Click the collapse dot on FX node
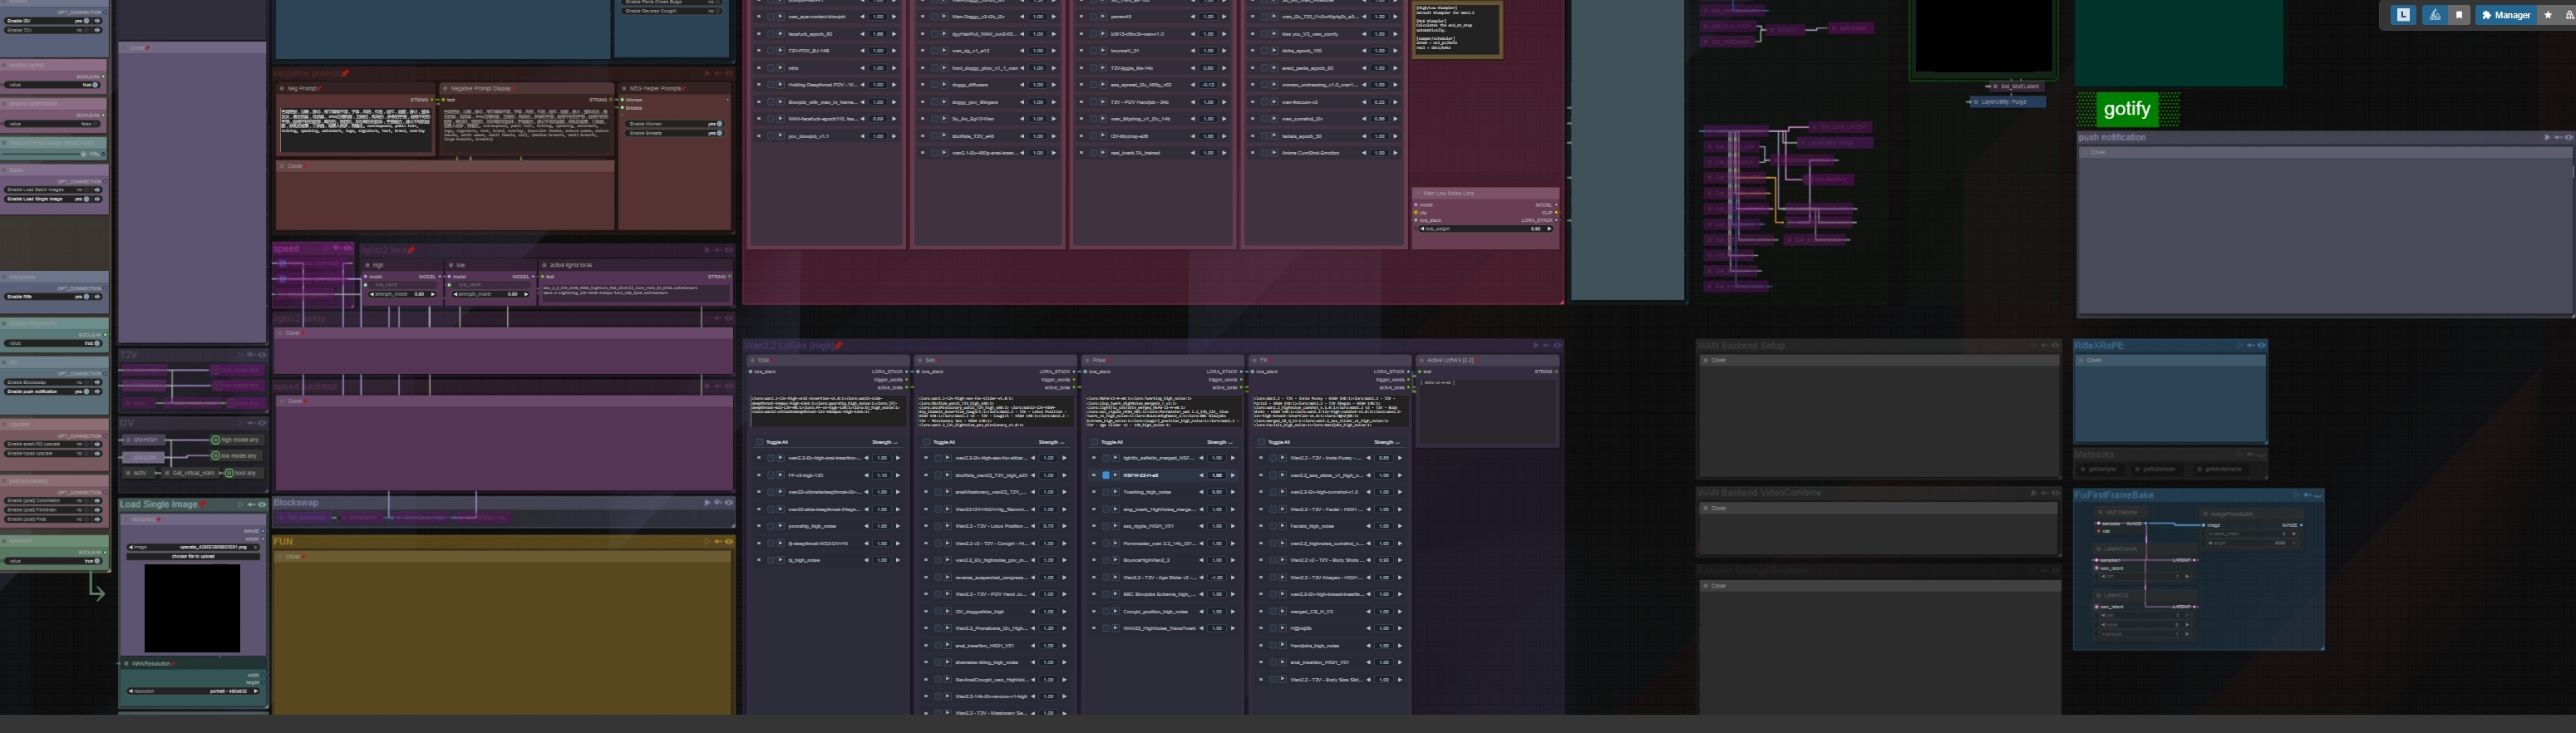 pyautogui.click(x=1254, y=360)
